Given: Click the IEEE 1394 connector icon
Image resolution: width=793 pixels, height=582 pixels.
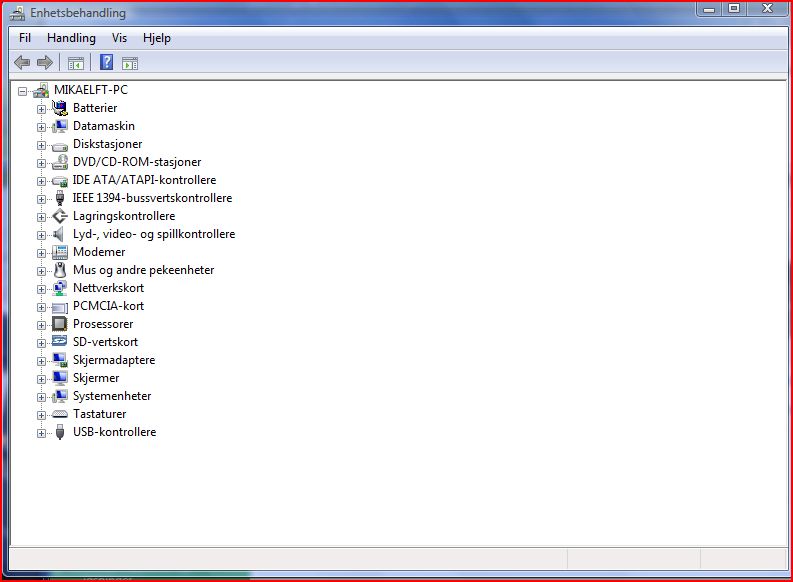Looking at the screenshot, I should 60,198.
